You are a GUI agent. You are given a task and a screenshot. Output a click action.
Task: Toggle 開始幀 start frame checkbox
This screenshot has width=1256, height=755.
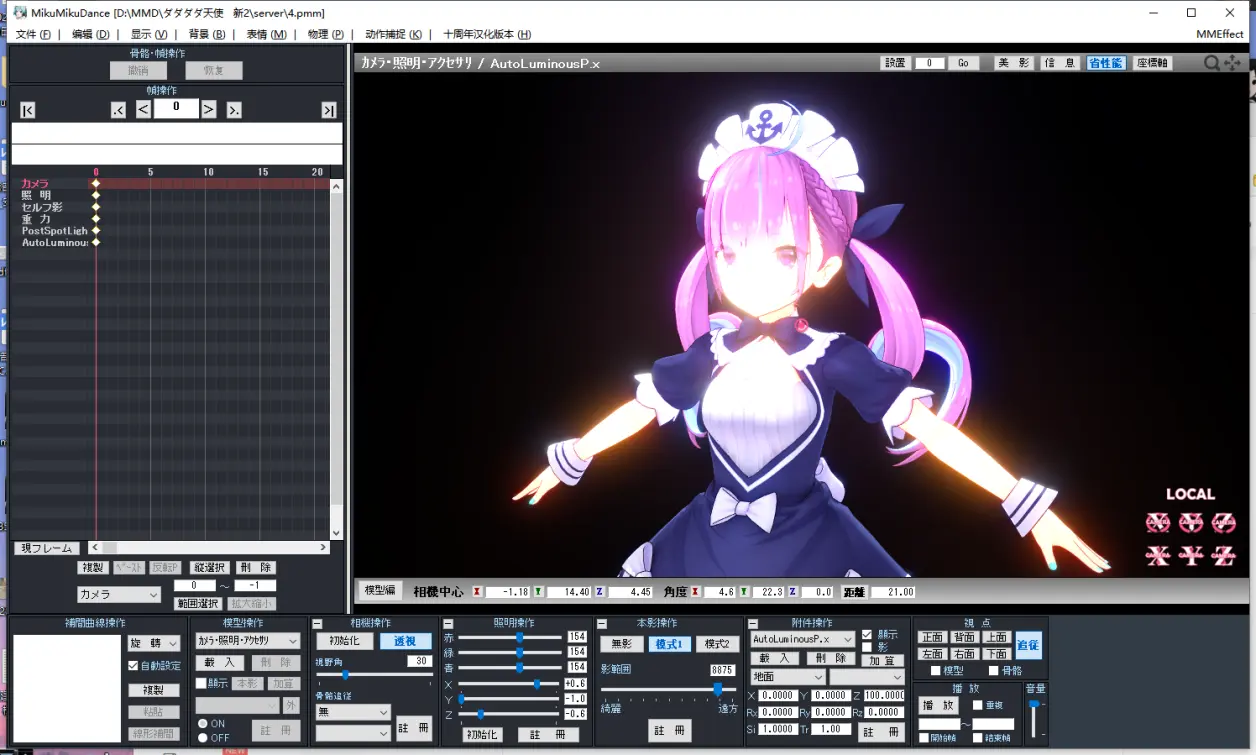click(x=924, y=738)
